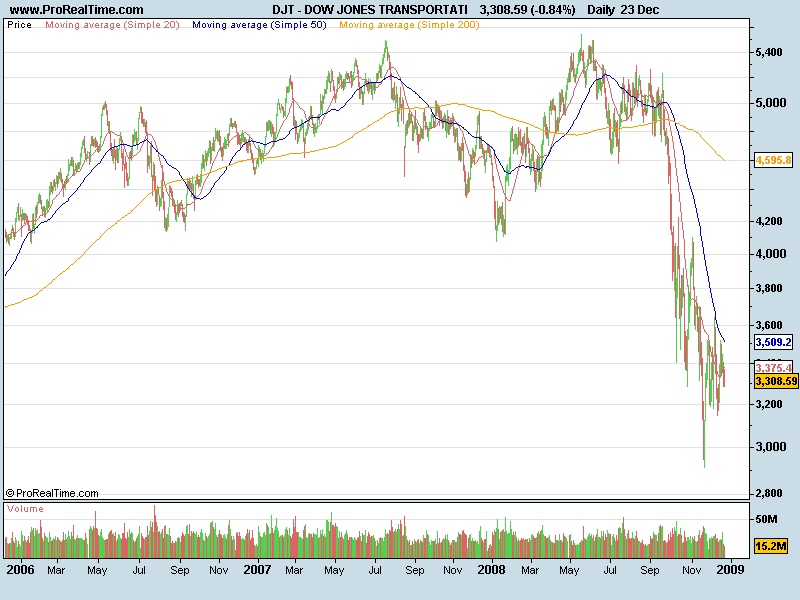
Task: Select the Moving average (Simple 50) legend
Action: tap(259, 24)
